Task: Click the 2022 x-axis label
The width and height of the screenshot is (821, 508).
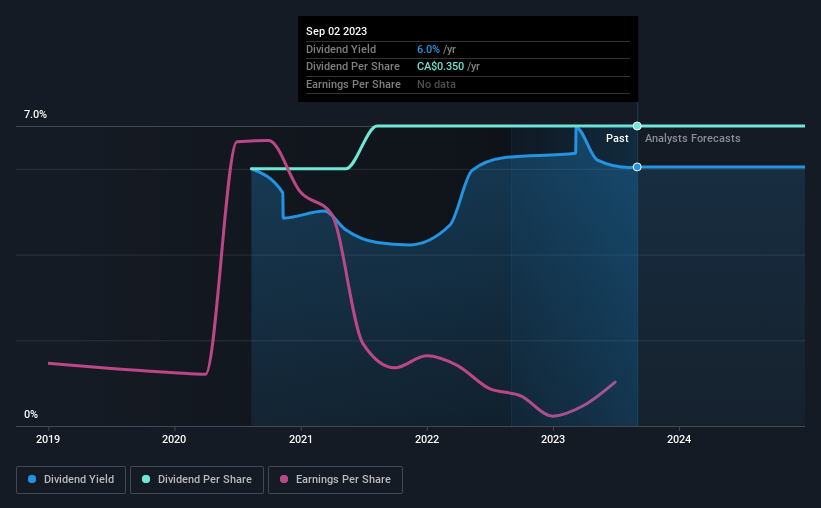Action: tap(427, 439)
